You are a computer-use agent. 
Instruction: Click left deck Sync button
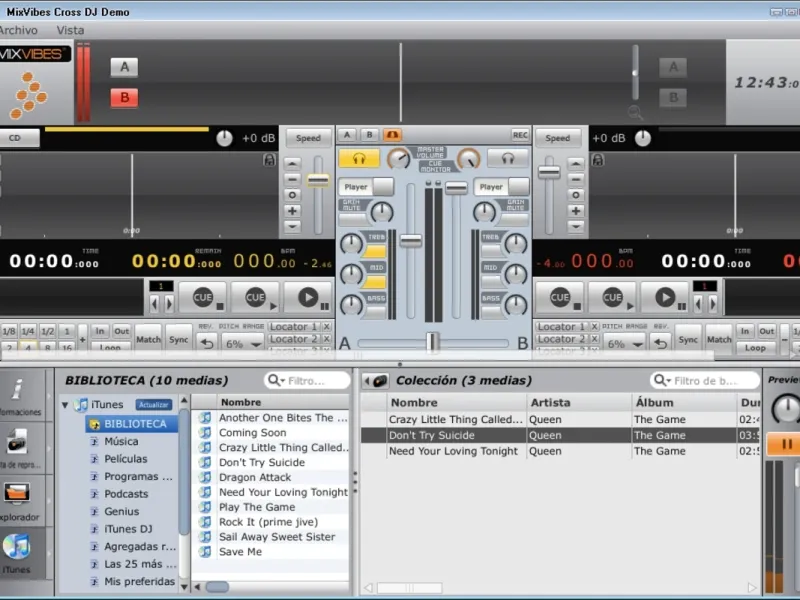(x=179, y=339)
